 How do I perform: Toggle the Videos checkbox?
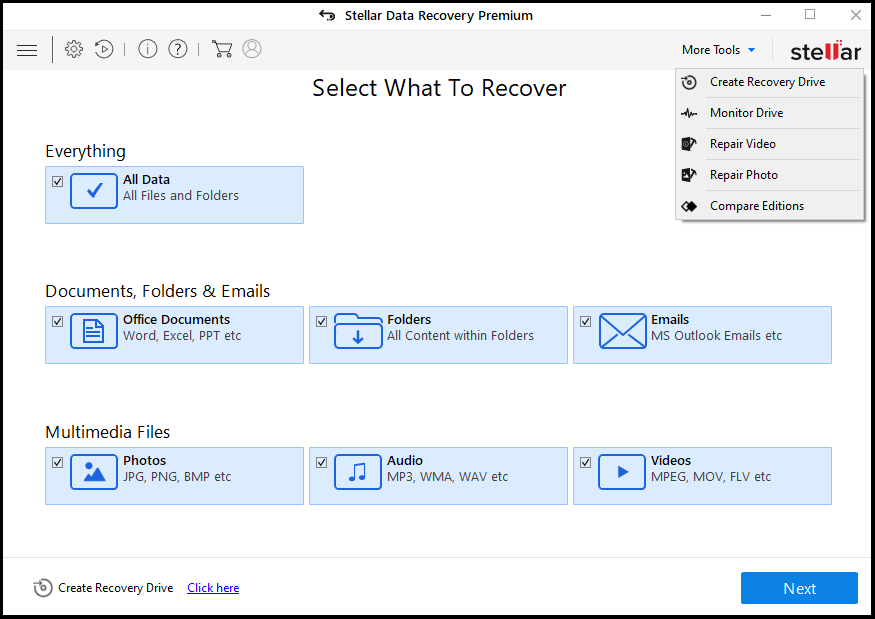585,463
